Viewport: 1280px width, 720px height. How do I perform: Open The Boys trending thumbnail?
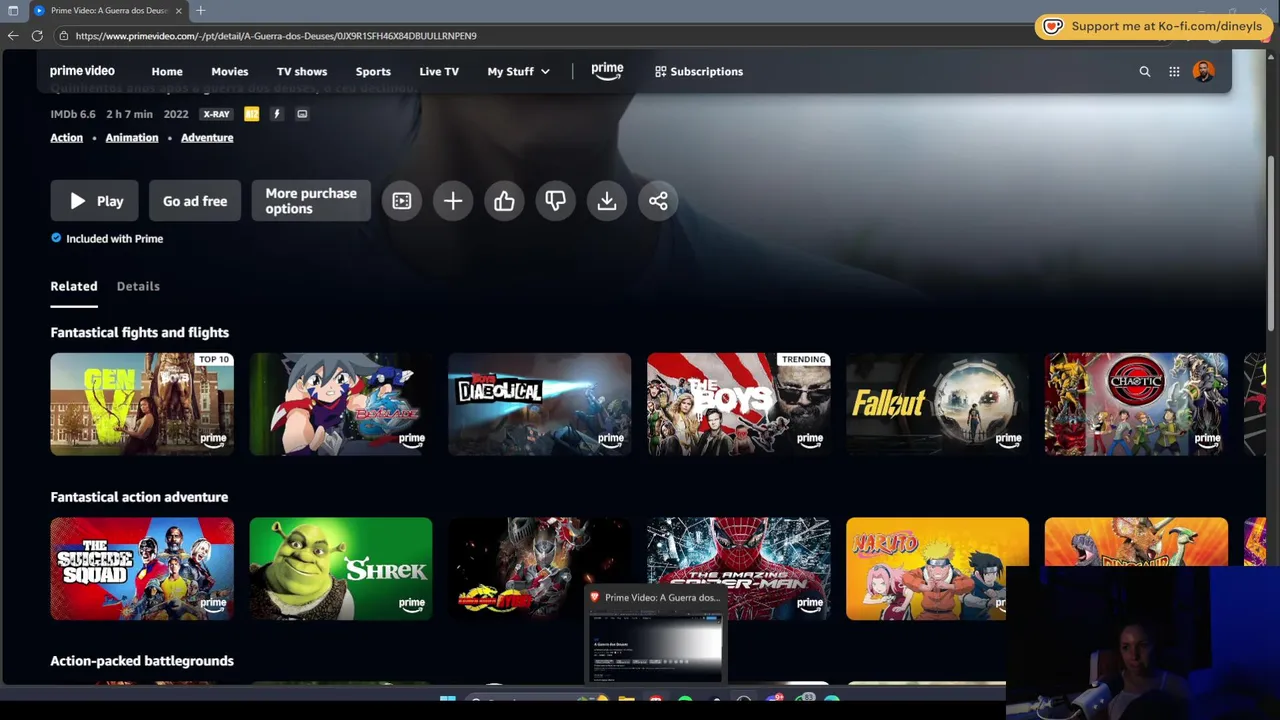(x=739, y=404)
